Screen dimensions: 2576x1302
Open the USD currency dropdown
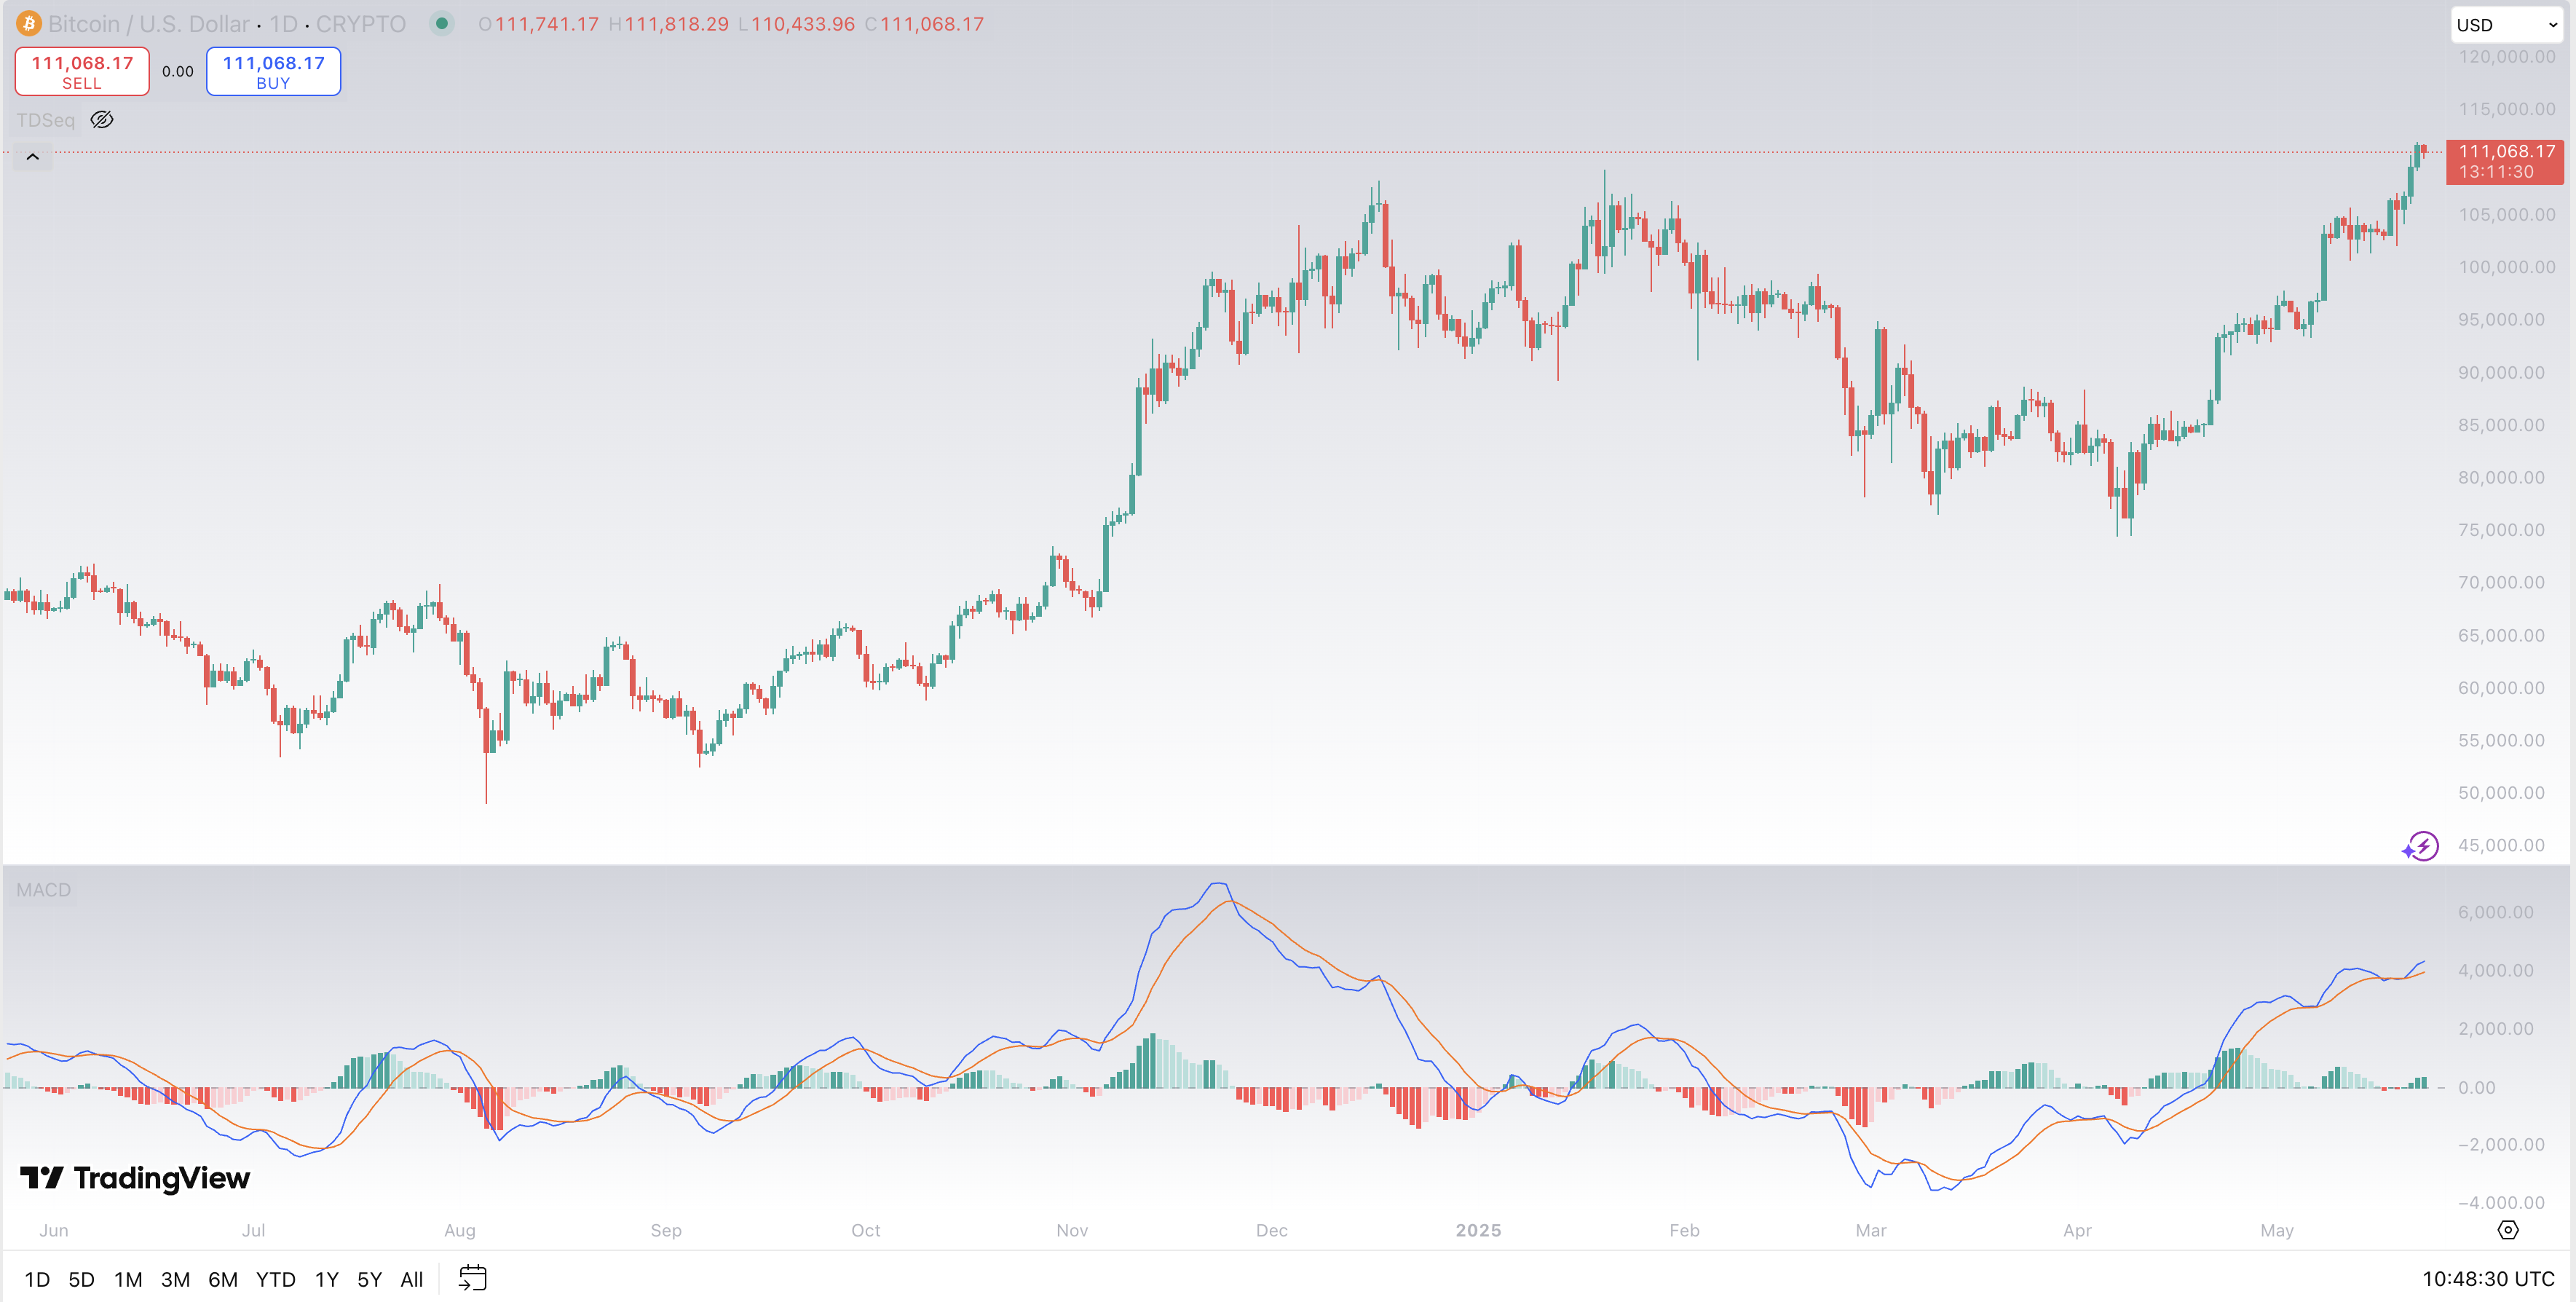pyautogui.click(x=2506, y=25)
